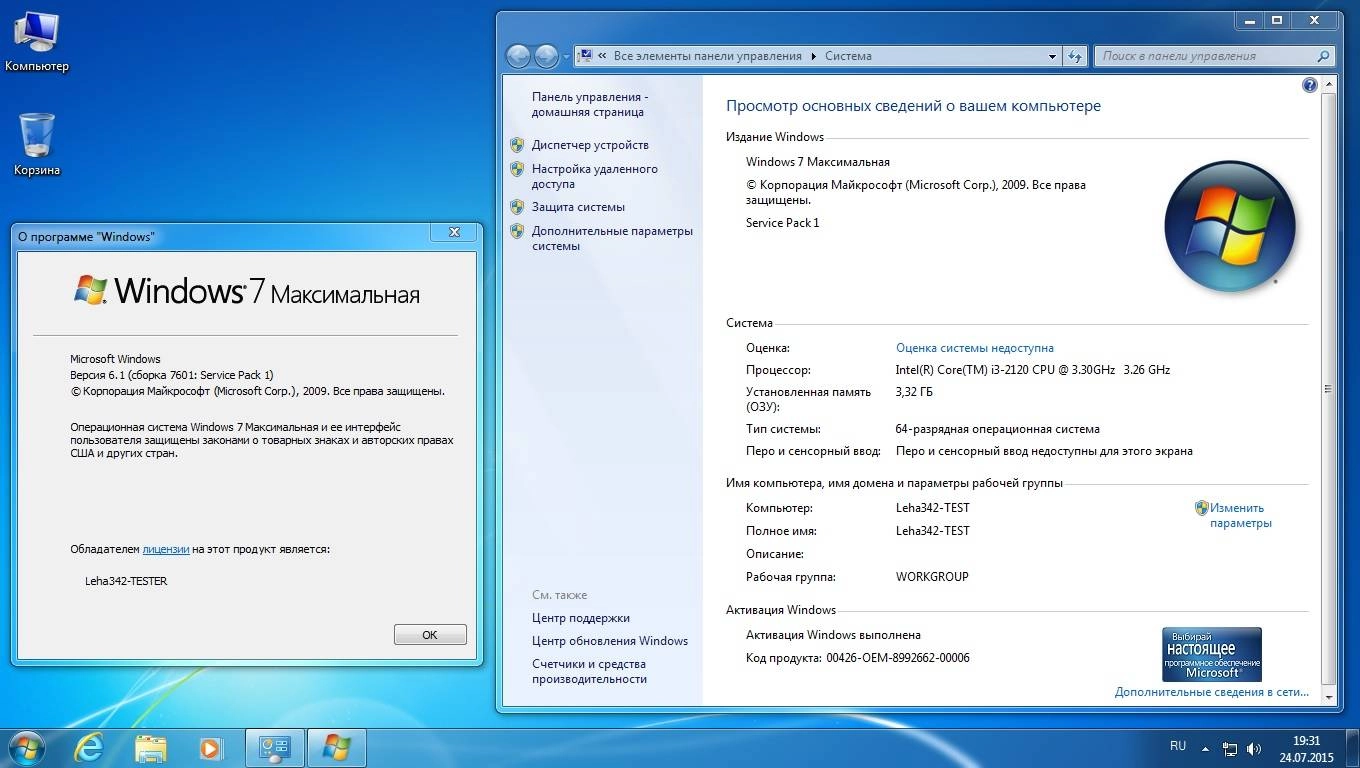Expand the arrow after Все элементы панели управления
The image size is (1360, 768).
point(813,57)
